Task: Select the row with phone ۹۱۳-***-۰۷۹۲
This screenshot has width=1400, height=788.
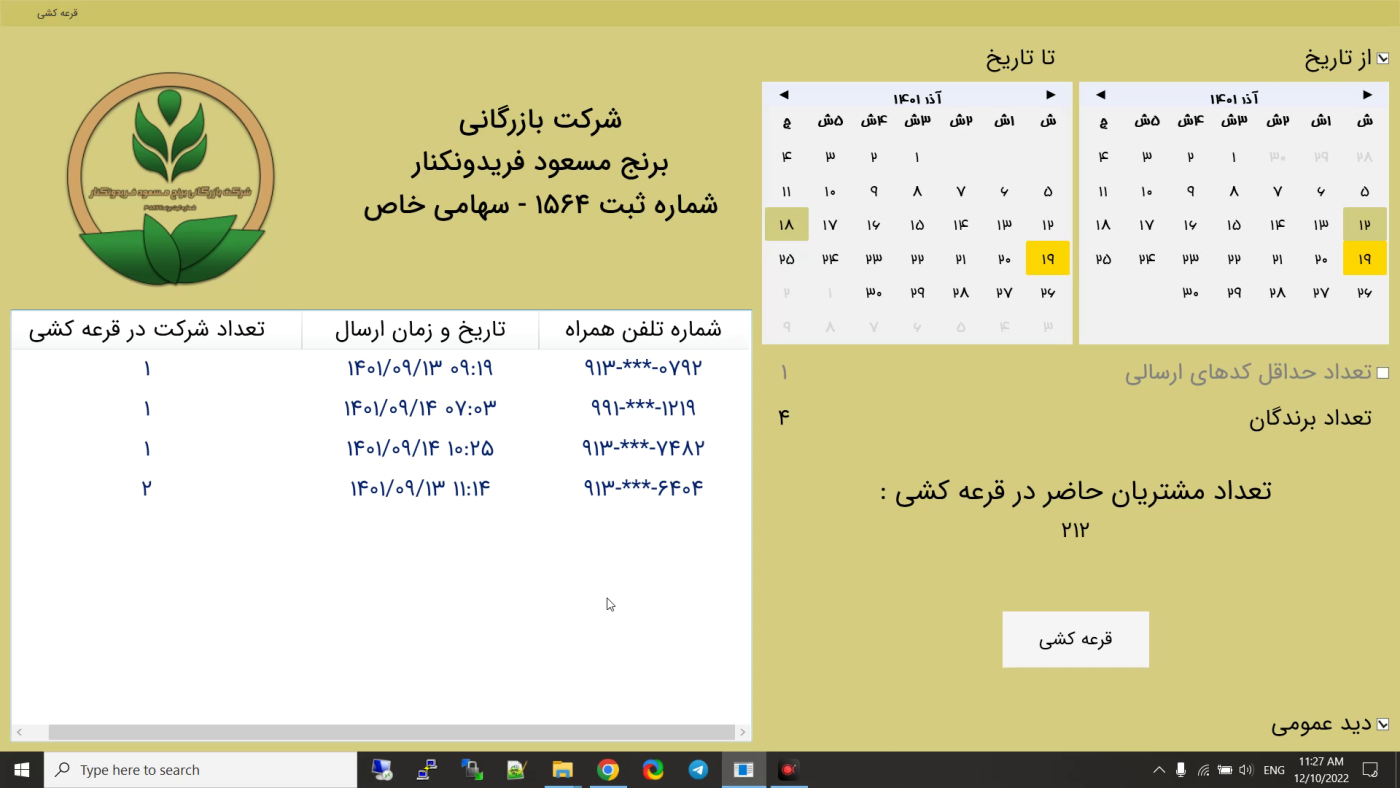Action: (x=381, y=368)
